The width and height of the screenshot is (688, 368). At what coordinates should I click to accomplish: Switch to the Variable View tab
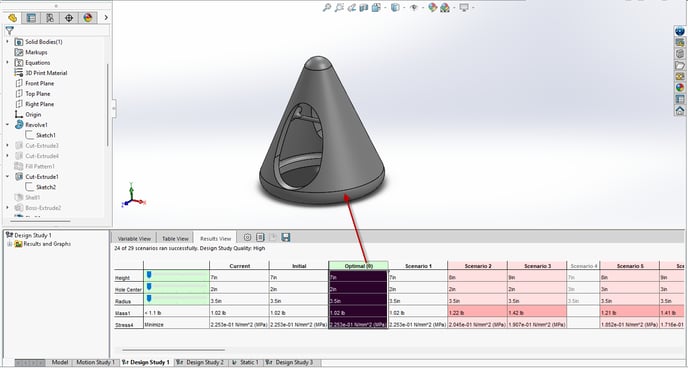[134, 239]
